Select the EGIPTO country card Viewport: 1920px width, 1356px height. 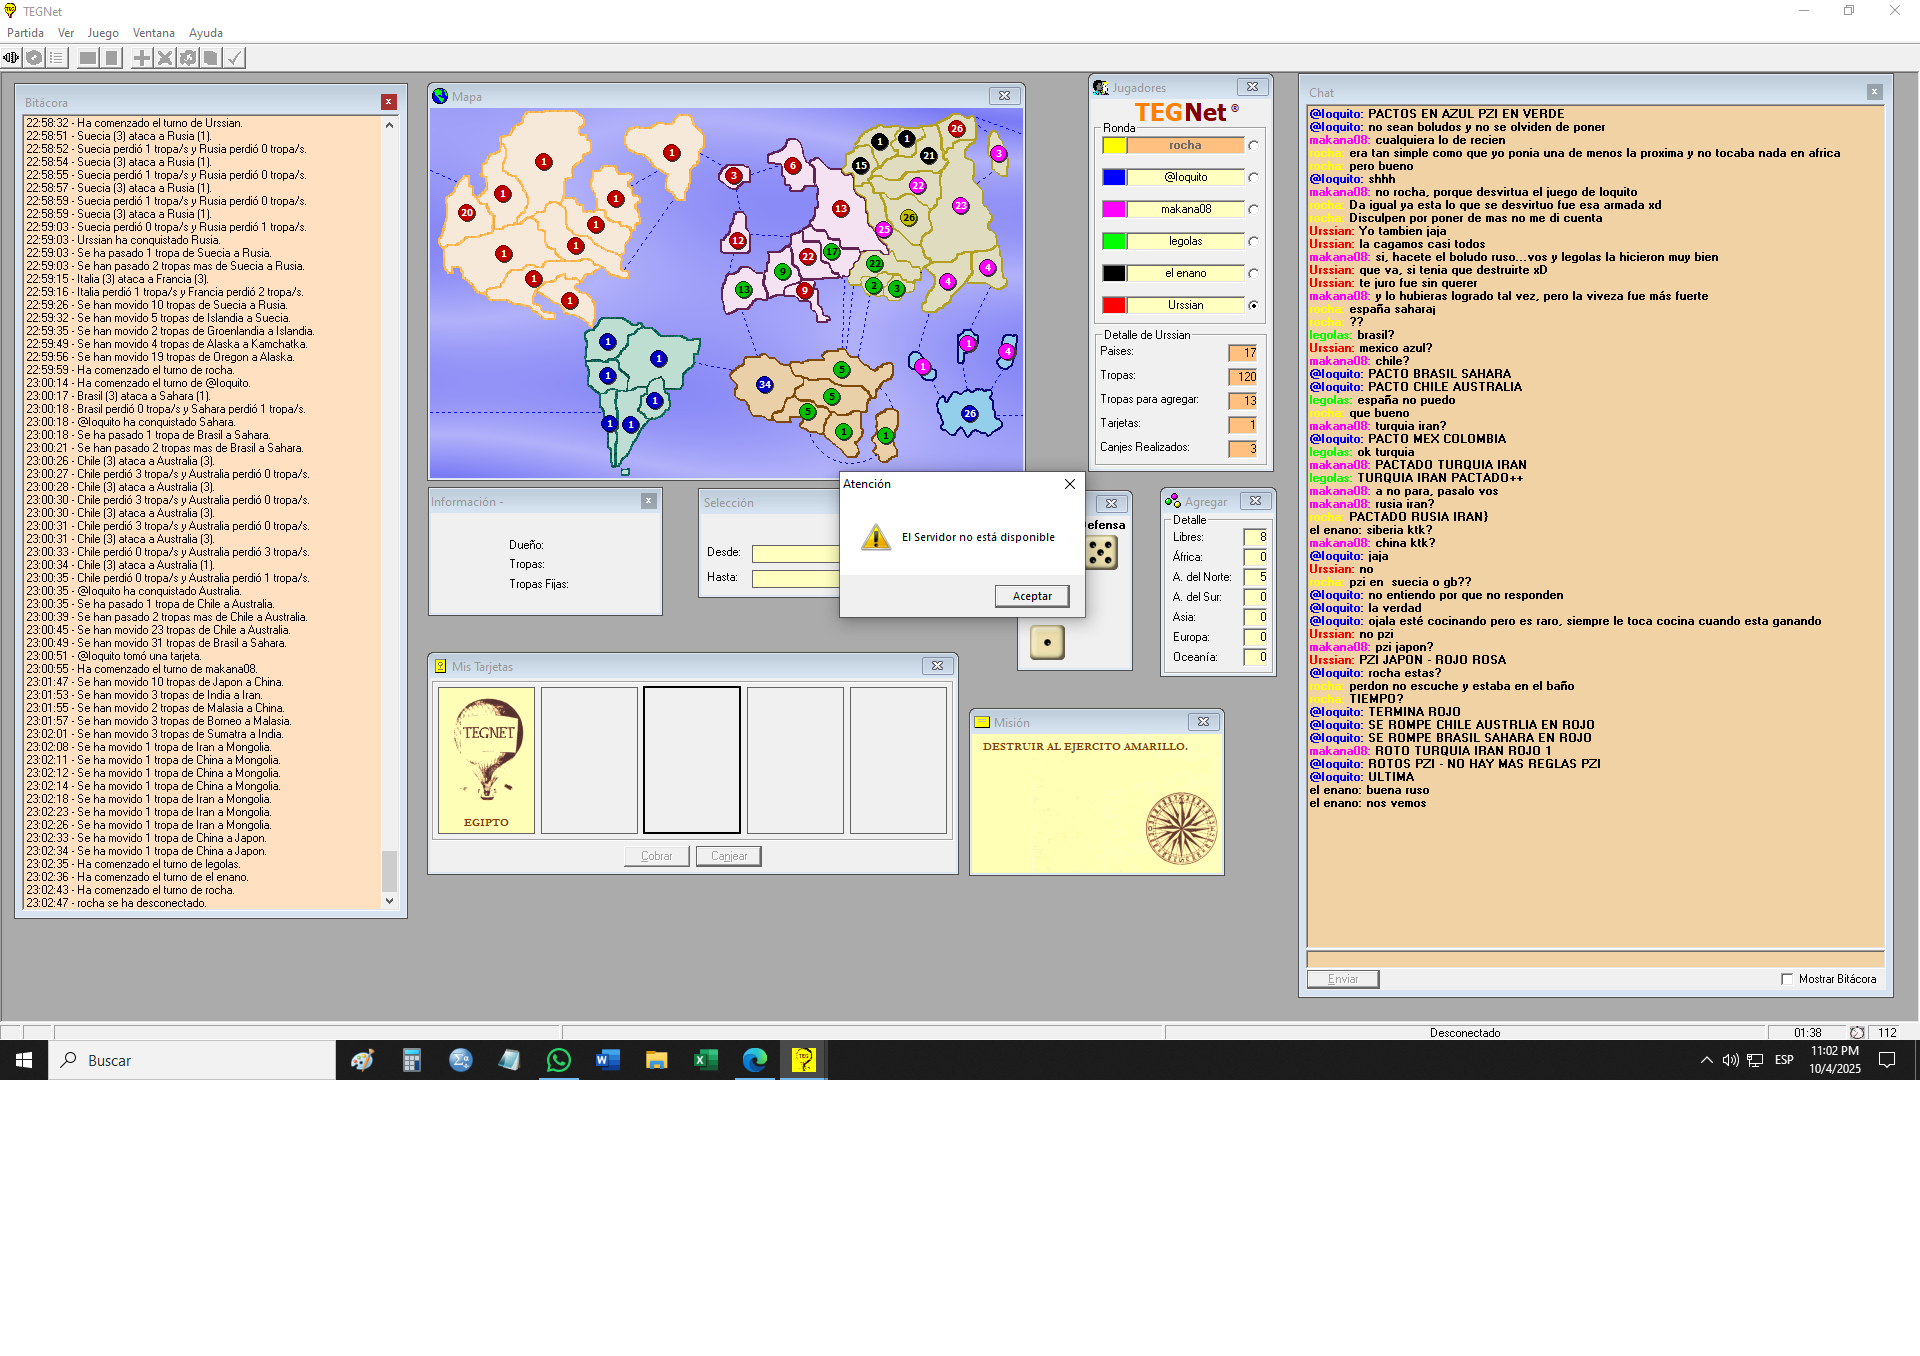click(486, 760)
